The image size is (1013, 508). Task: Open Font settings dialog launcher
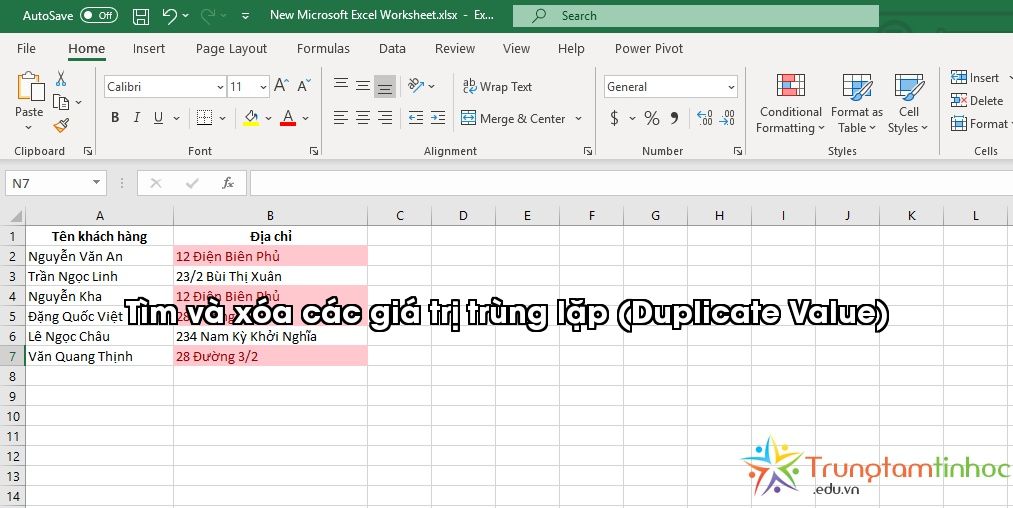[x=314, y=151]
